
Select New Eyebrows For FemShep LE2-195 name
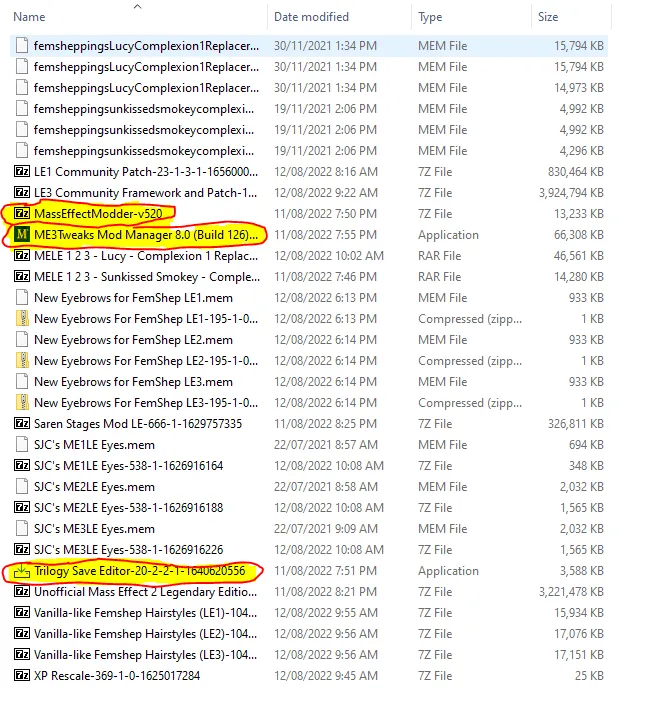[146, 361]
